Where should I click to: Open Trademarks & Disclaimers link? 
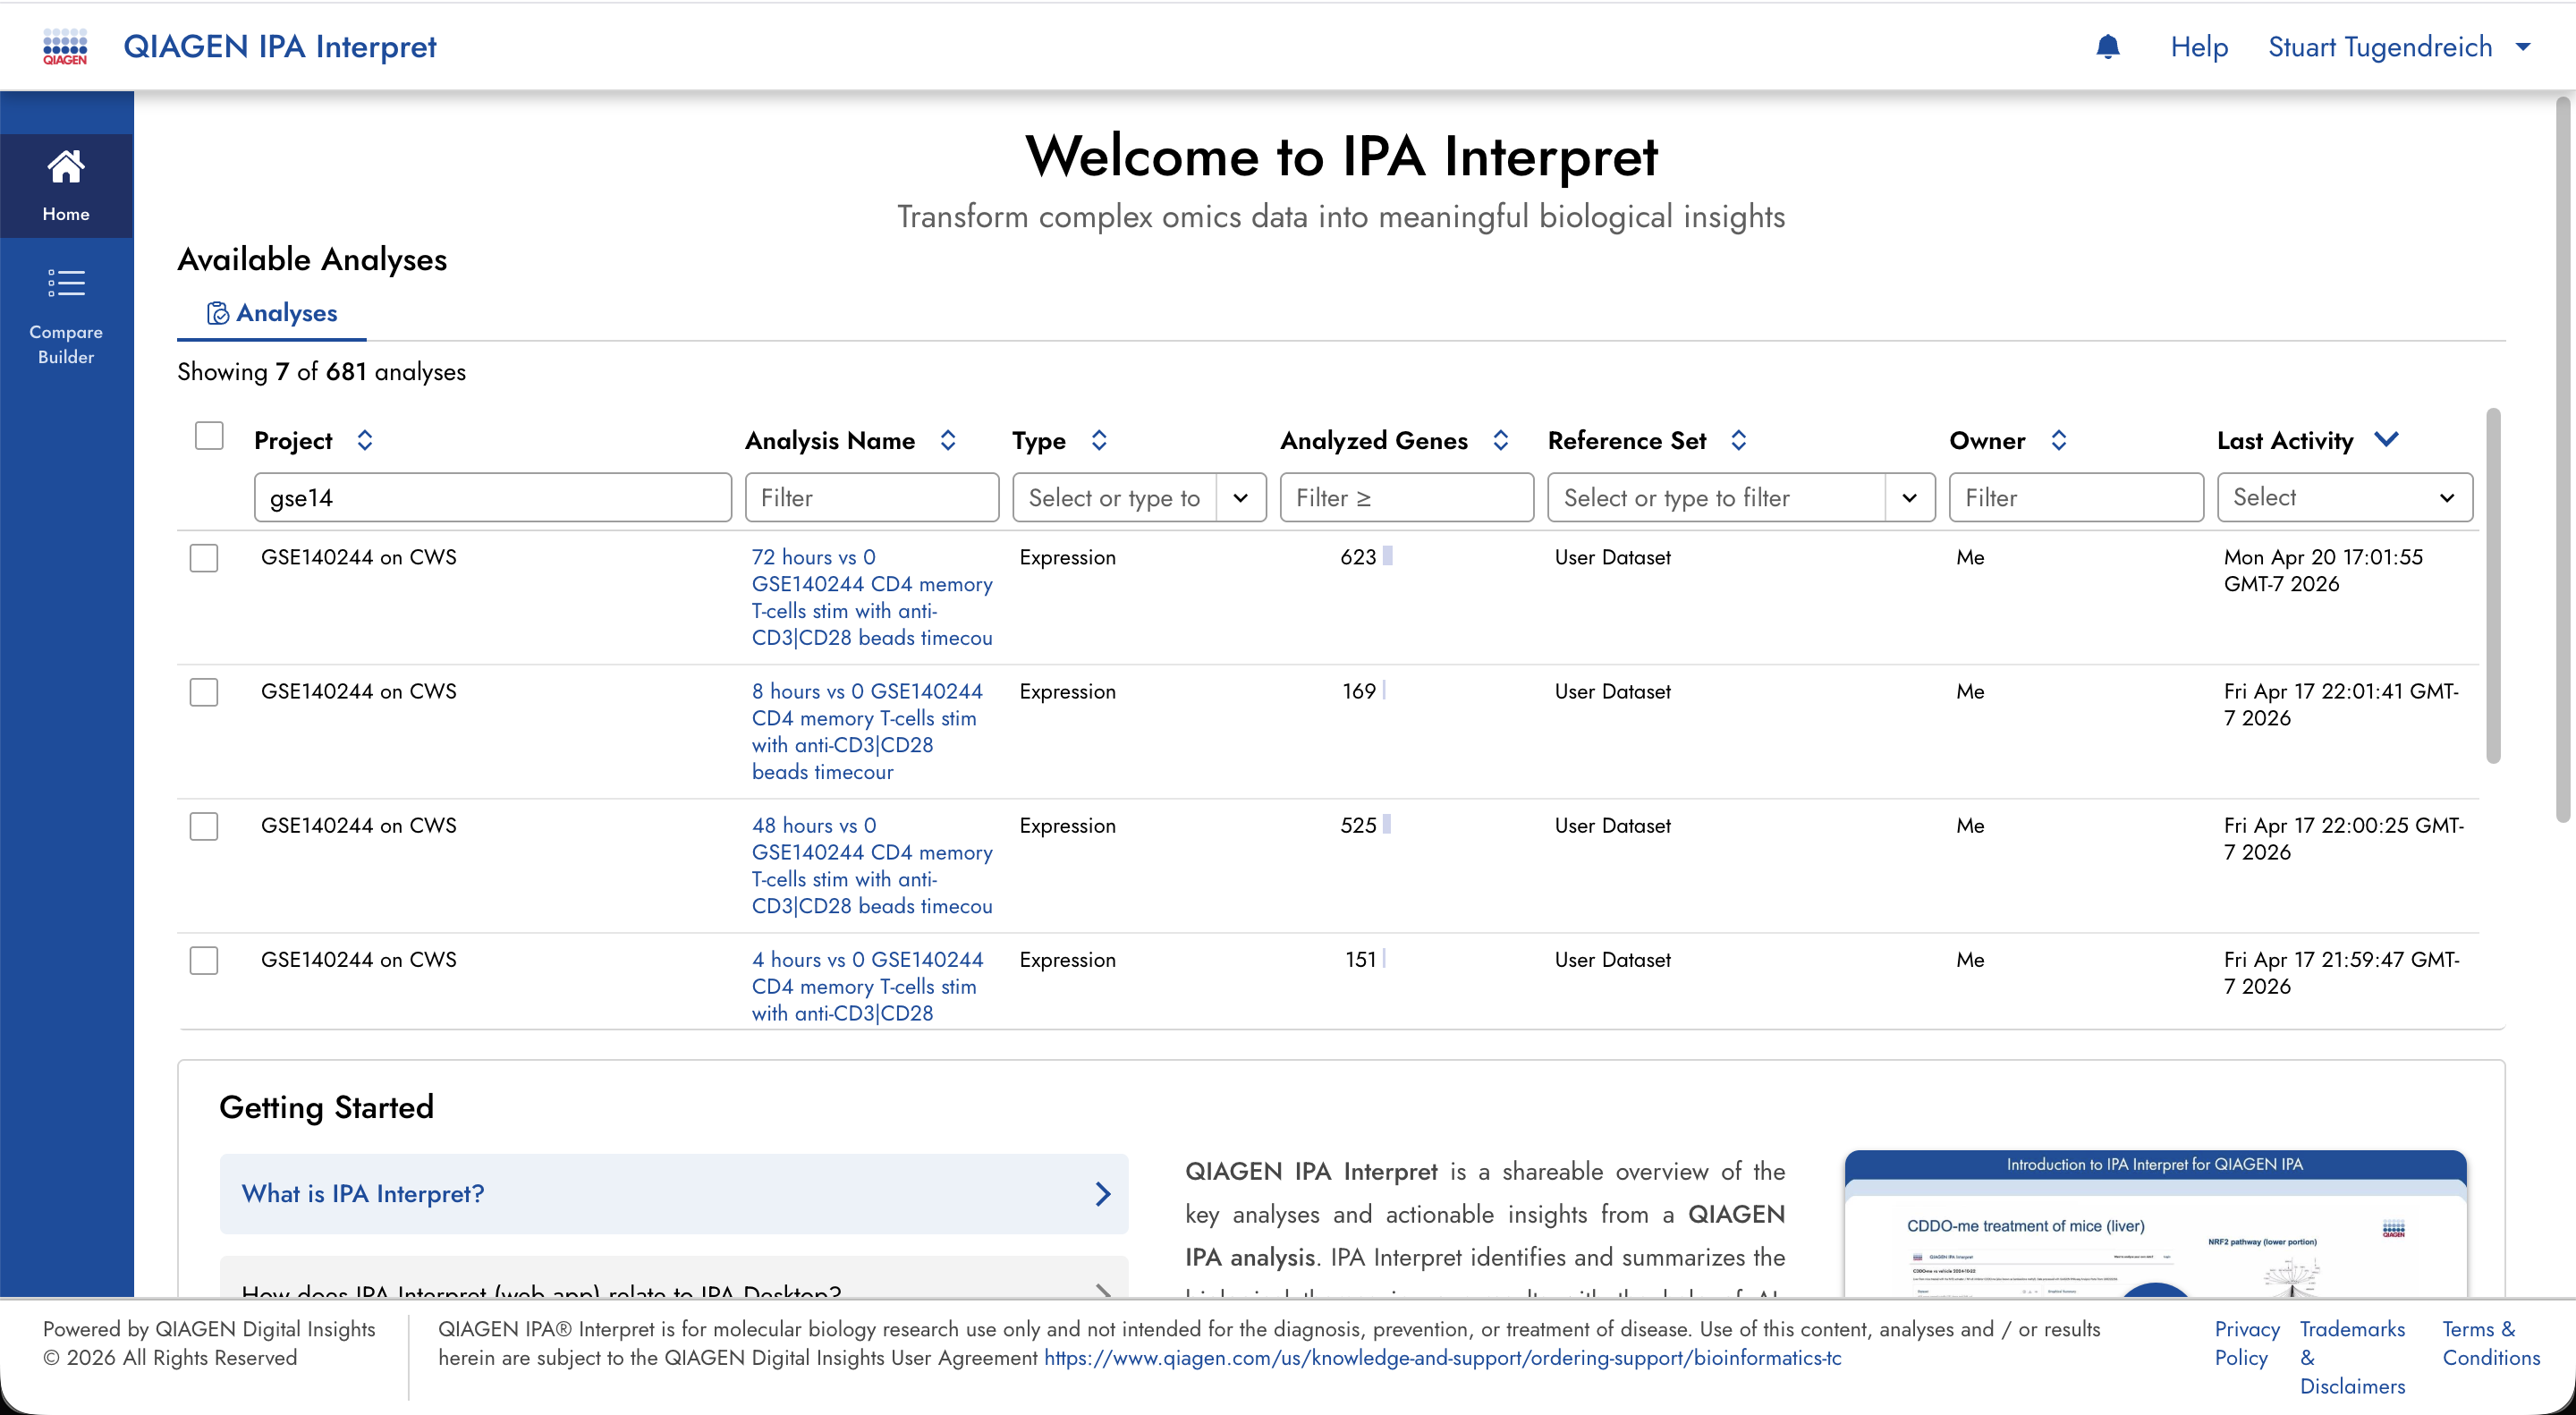pyautogui.click(x=2352, y=1357)
